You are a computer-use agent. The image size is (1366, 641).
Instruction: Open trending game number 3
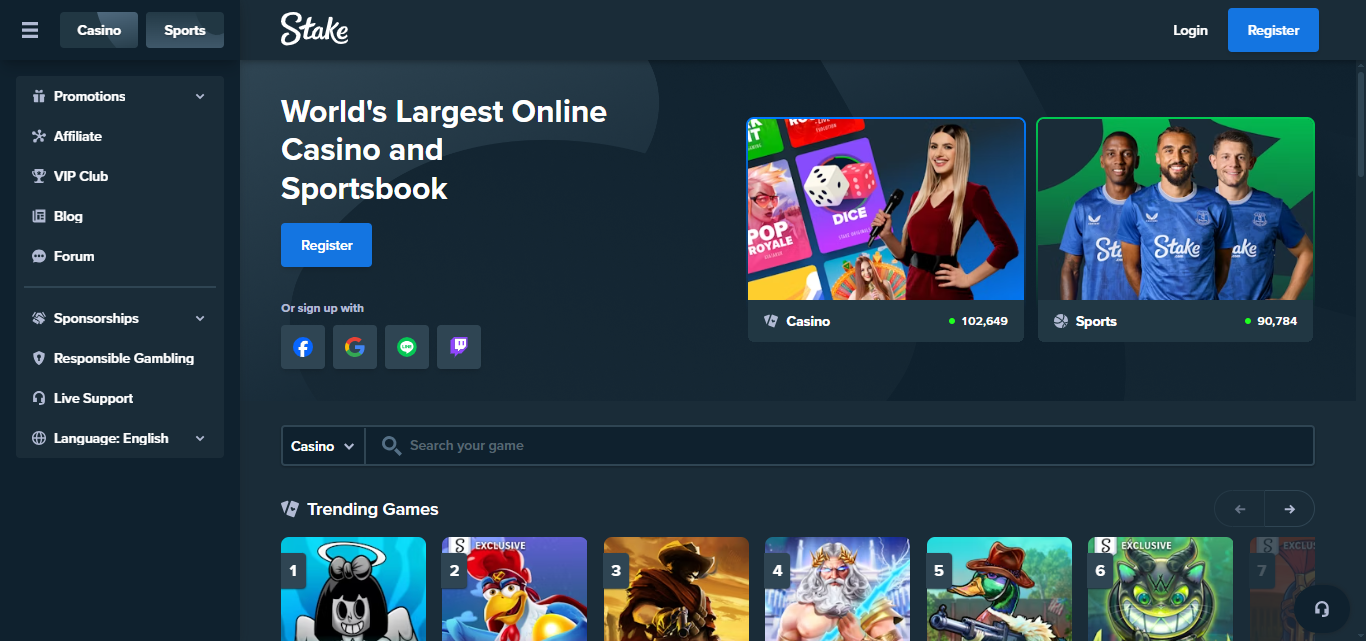676,589
